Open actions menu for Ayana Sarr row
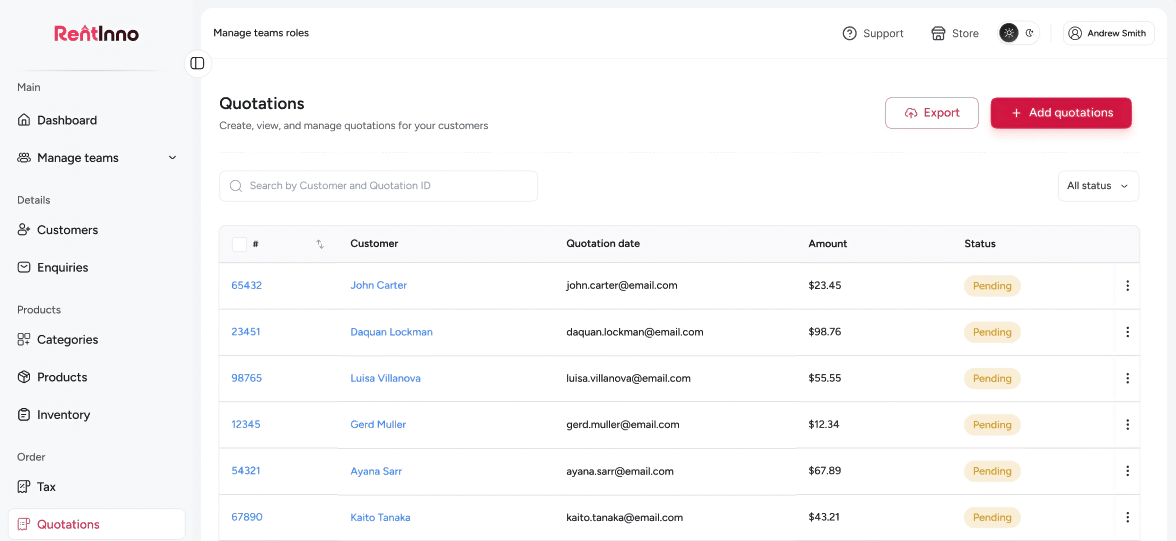Screen dimensions: 1176x541 (1127, 471)
